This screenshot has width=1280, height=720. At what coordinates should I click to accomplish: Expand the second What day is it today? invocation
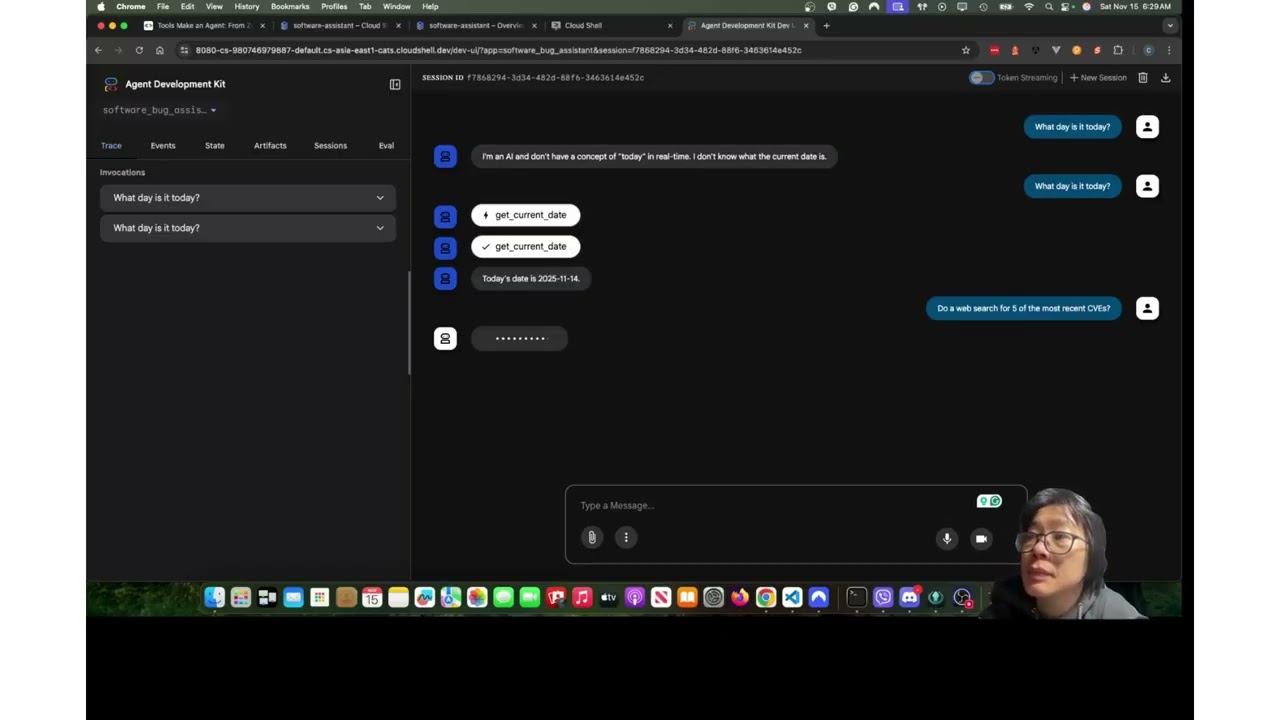pyautogui.click(x=248, y=228)
